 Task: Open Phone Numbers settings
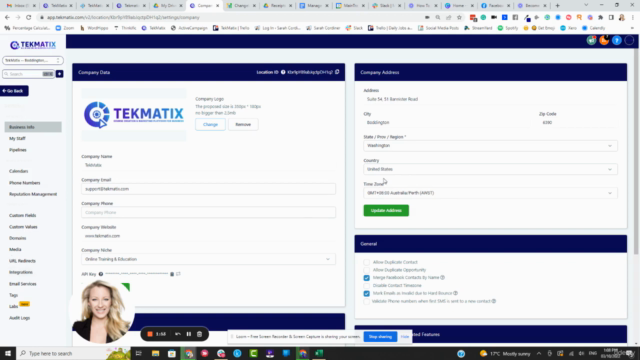[24, 183]
